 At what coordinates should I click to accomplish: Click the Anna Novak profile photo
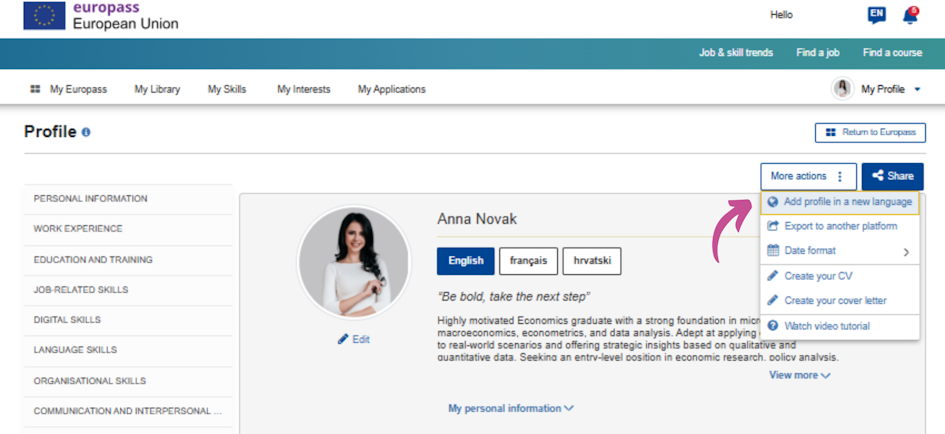[354, 263]
